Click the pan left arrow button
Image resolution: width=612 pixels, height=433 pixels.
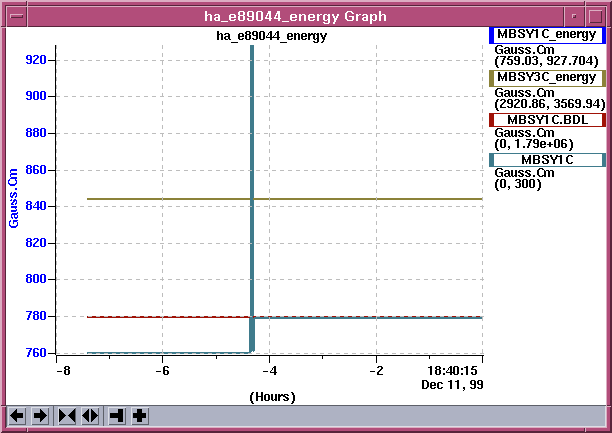tap(17, 416)
